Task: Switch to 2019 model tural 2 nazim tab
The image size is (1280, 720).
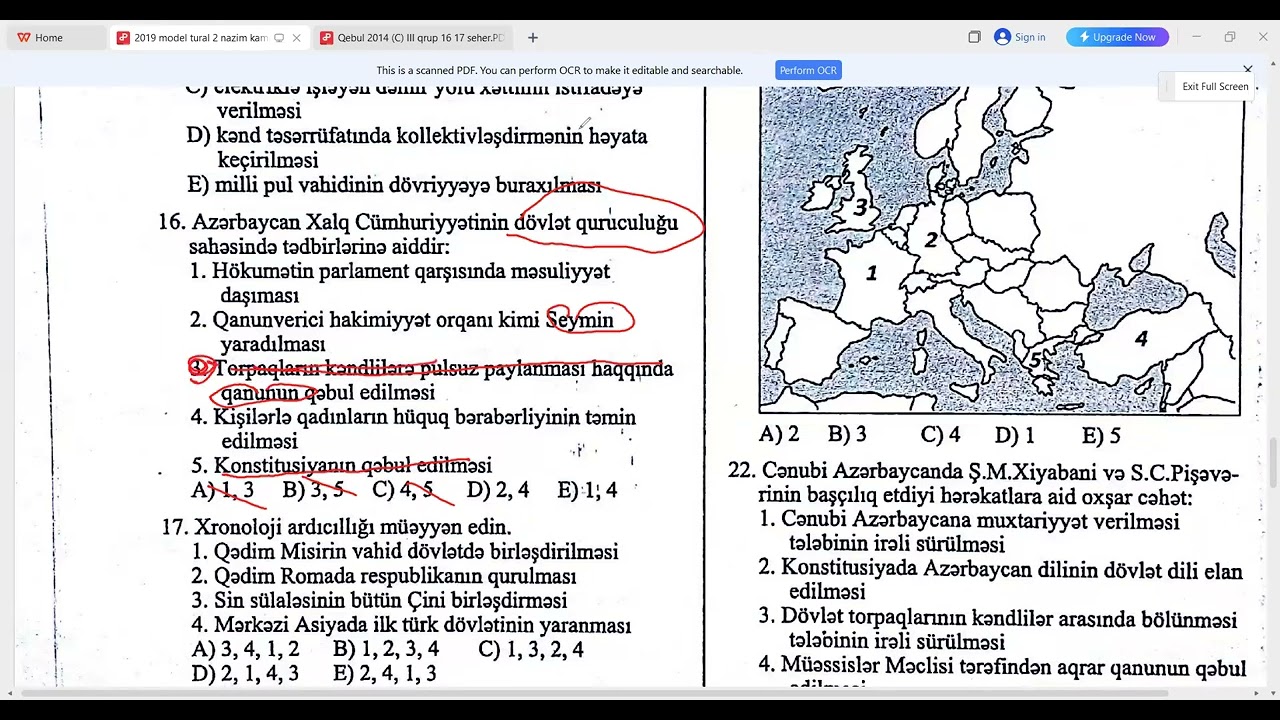Action: [x=200, y=38]
